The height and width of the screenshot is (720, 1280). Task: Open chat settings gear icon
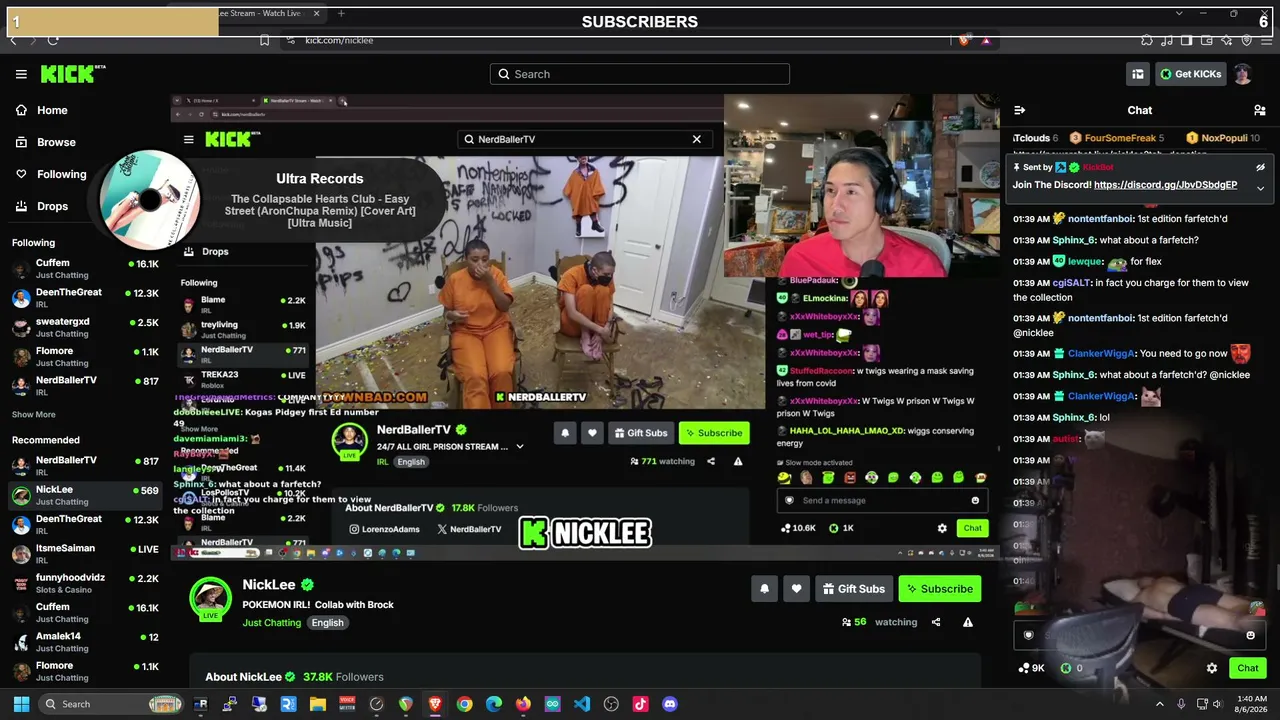tap(1212, 668)
